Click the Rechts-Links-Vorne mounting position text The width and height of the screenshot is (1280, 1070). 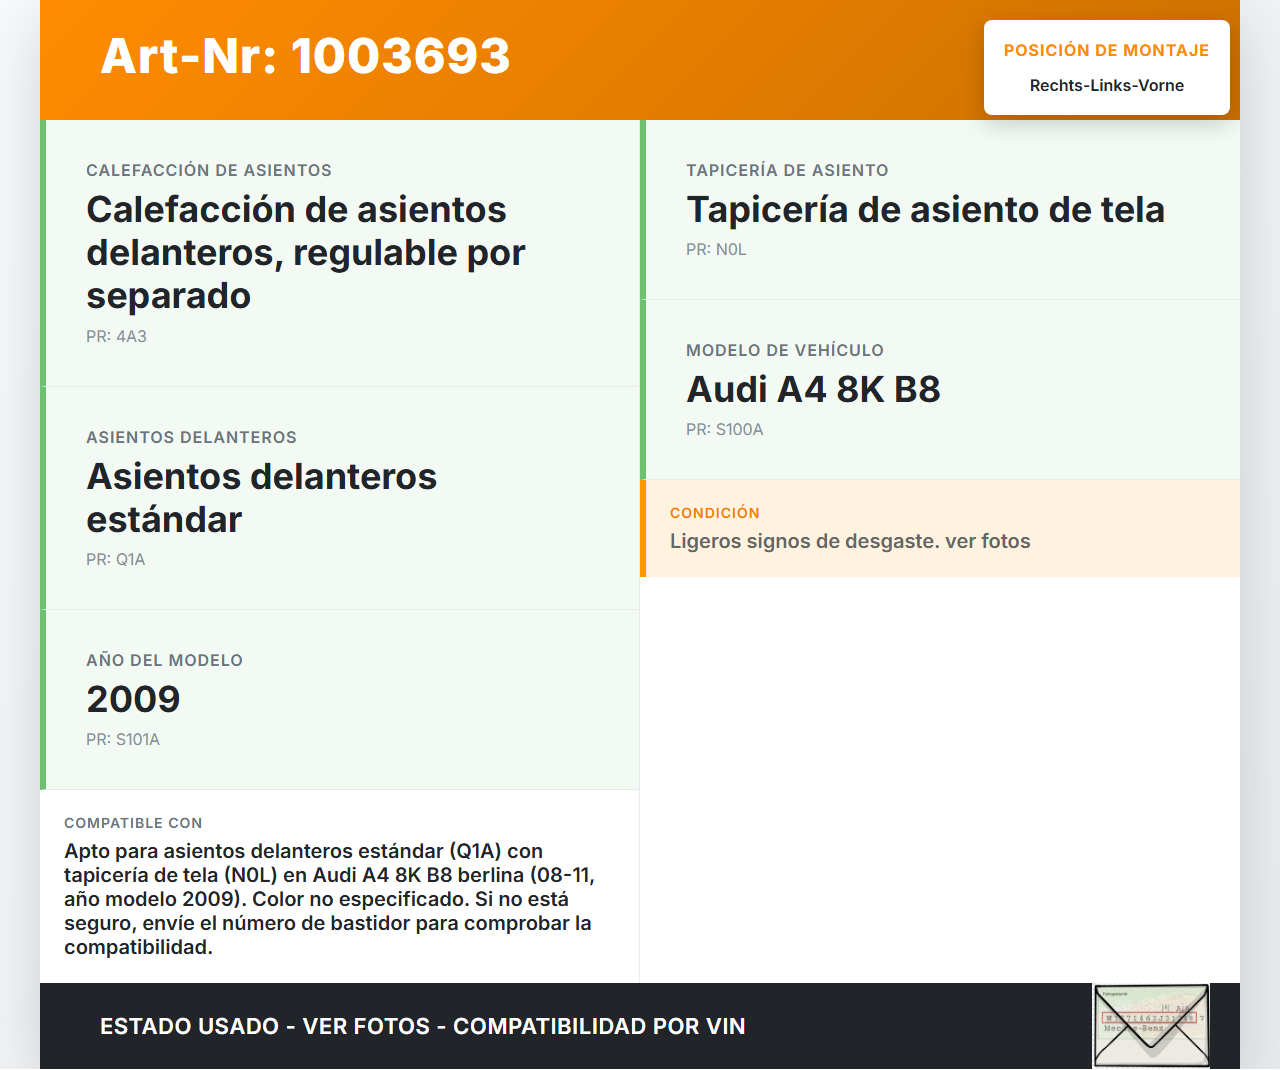point(1106,86)
